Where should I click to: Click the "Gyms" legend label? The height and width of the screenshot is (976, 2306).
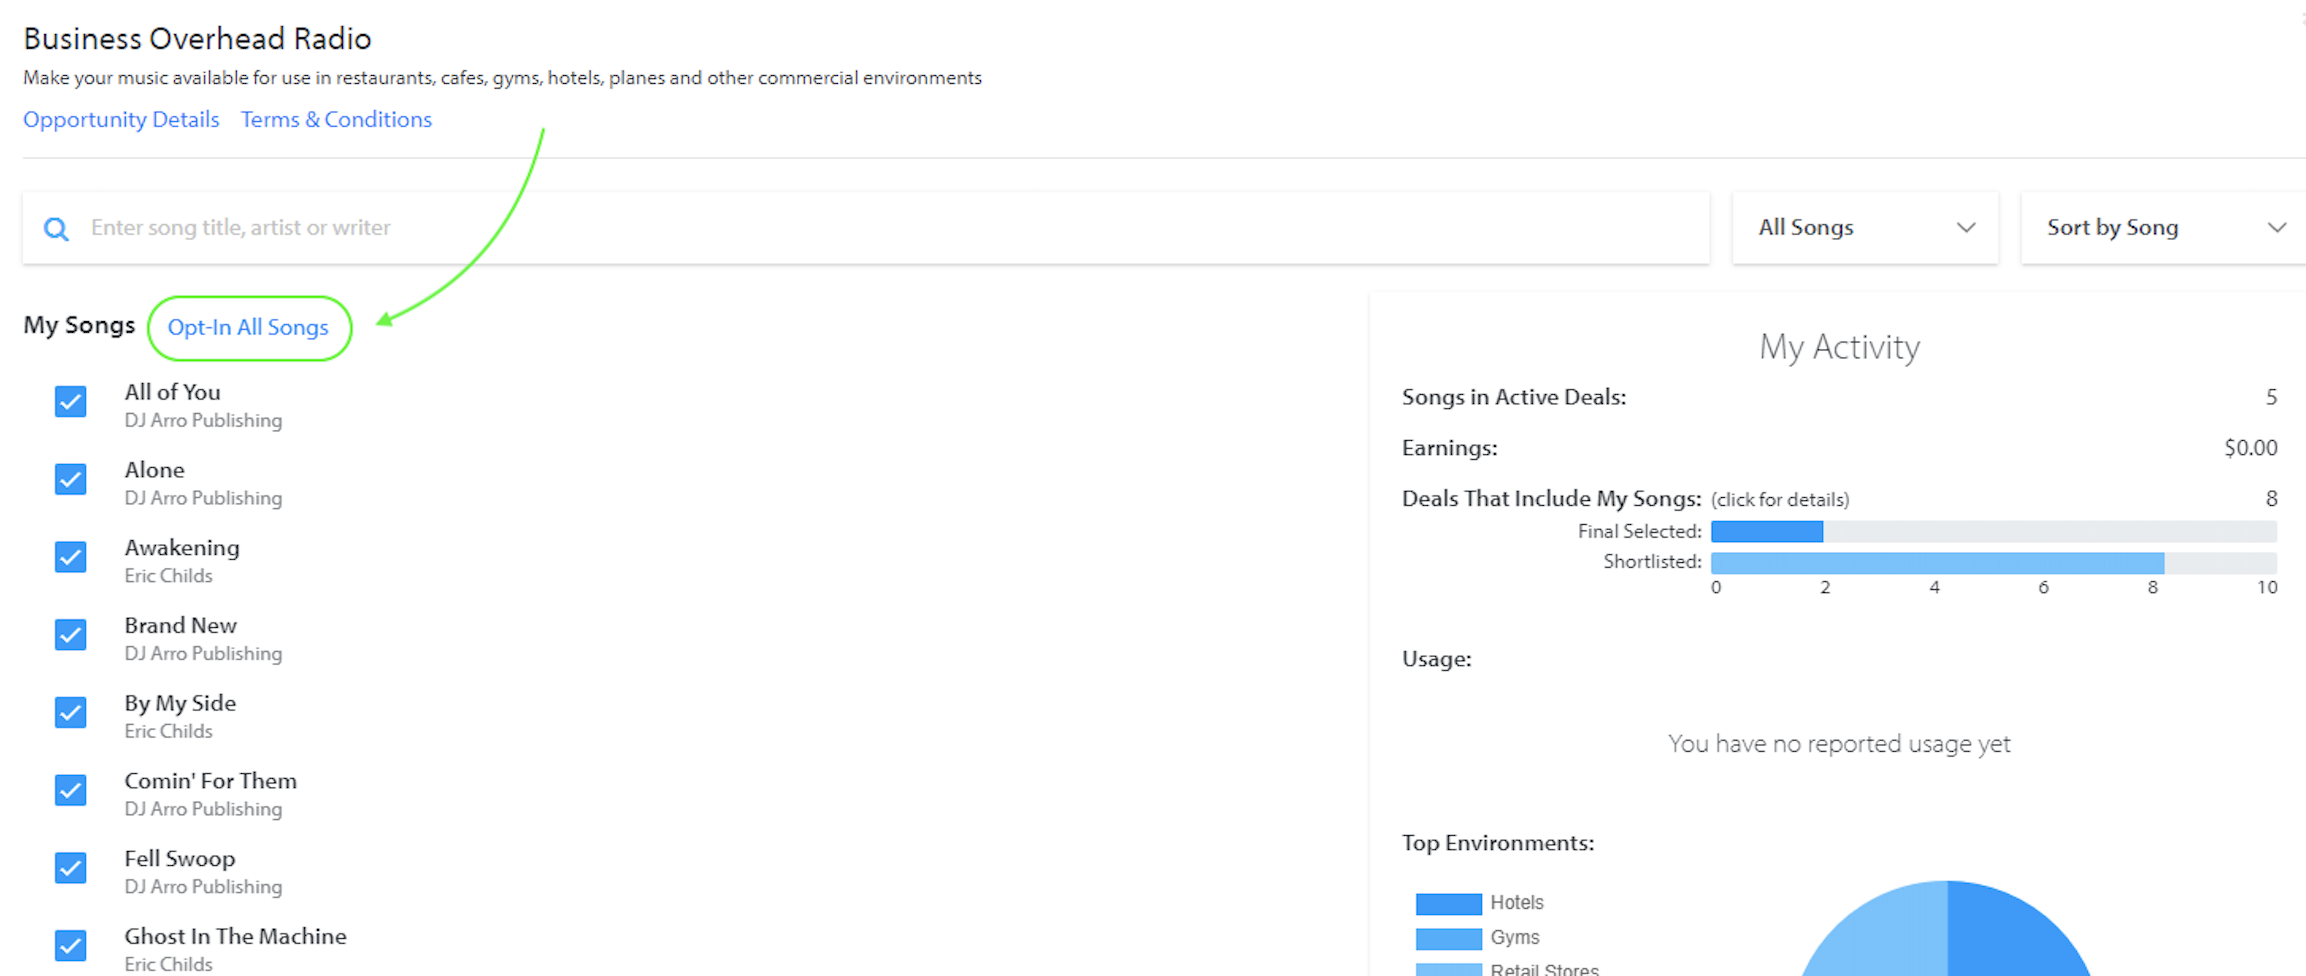pos(1515,938)
